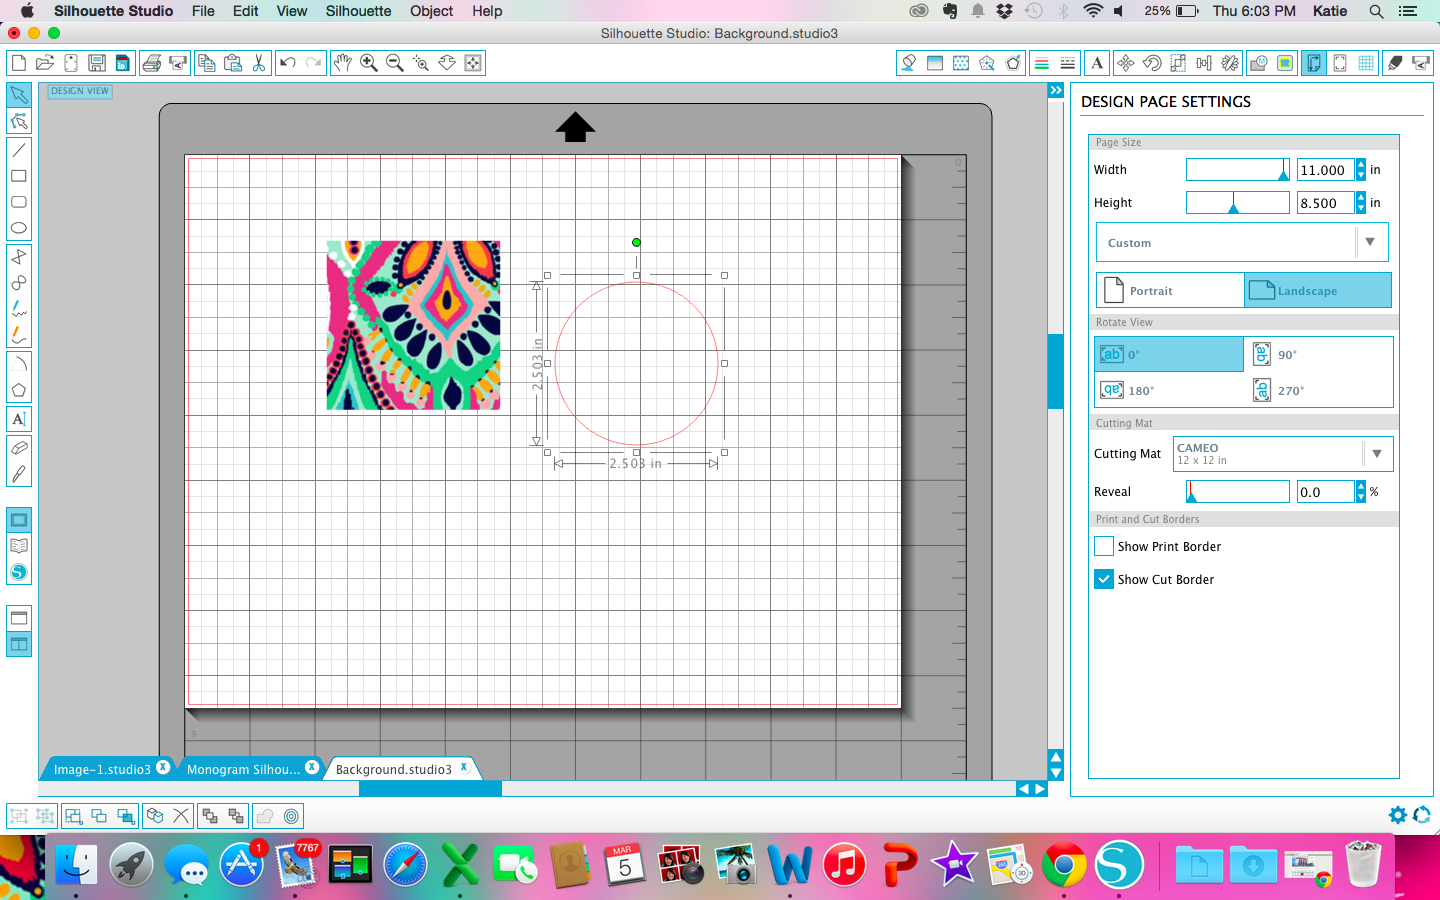Open the Text Style panel (A icon)

pyautogui.click(x=1097, y=63)
